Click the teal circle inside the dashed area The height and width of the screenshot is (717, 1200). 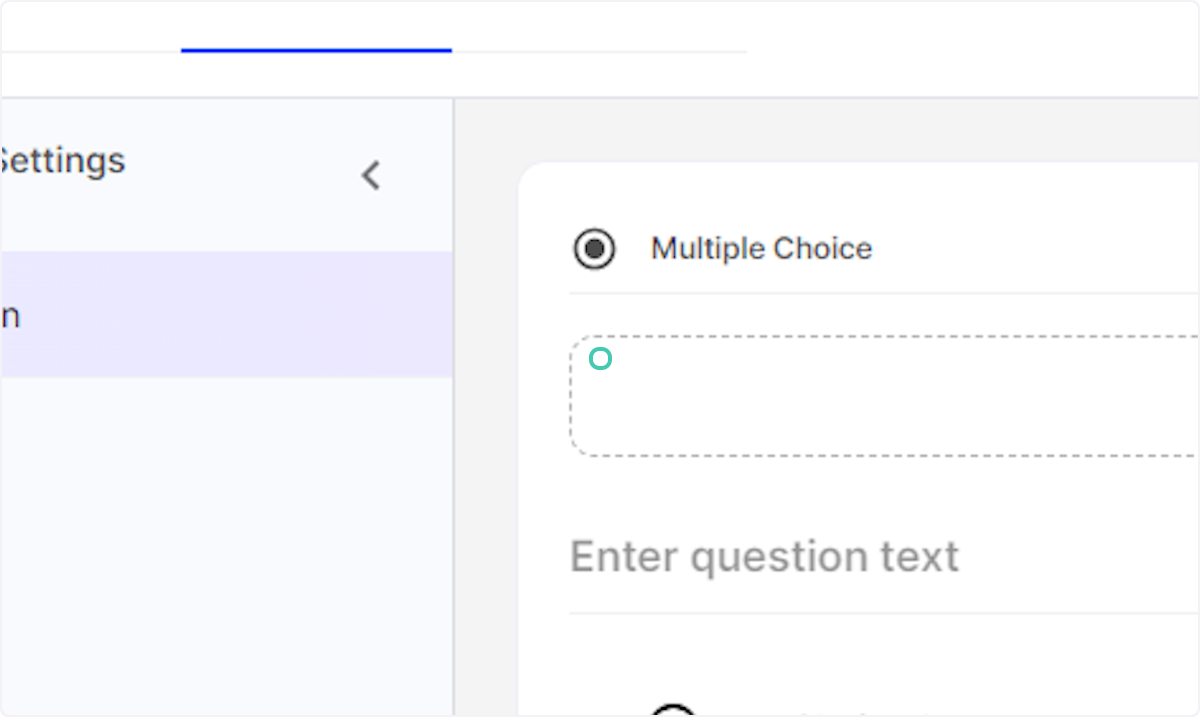tap(601, 358)
